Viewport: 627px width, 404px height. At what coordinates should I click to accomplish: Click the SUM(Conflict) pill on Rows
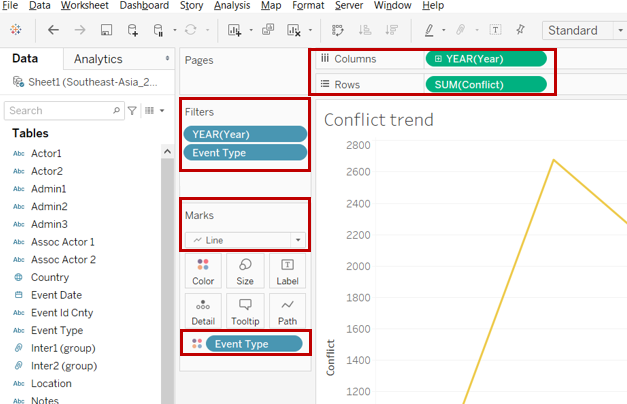486,84
